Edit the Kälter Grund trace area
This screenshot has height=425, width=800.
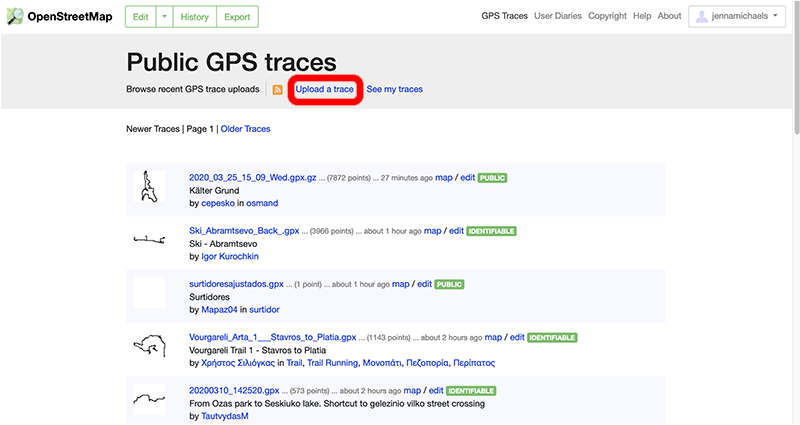(x=468, y=178)
